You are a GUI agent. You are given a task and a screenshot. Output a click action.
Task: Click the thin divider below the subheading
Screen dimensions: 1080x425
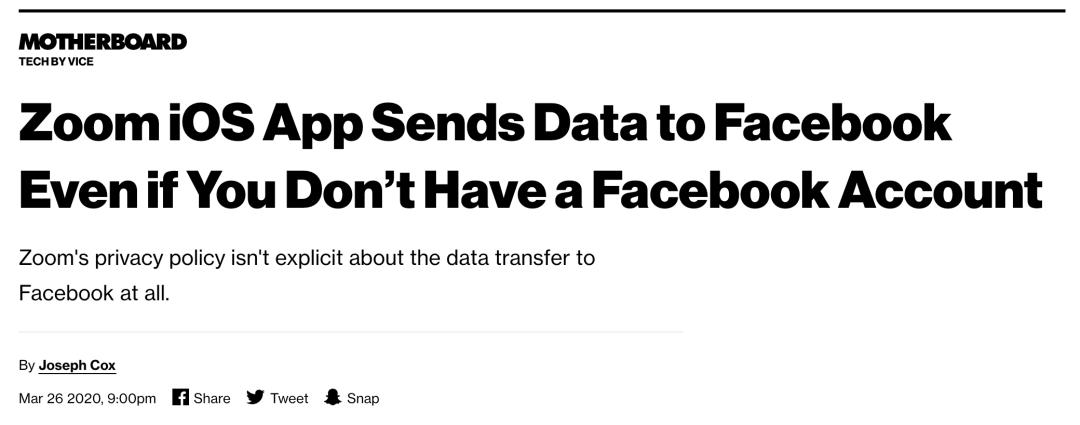(x=351, y=332)
